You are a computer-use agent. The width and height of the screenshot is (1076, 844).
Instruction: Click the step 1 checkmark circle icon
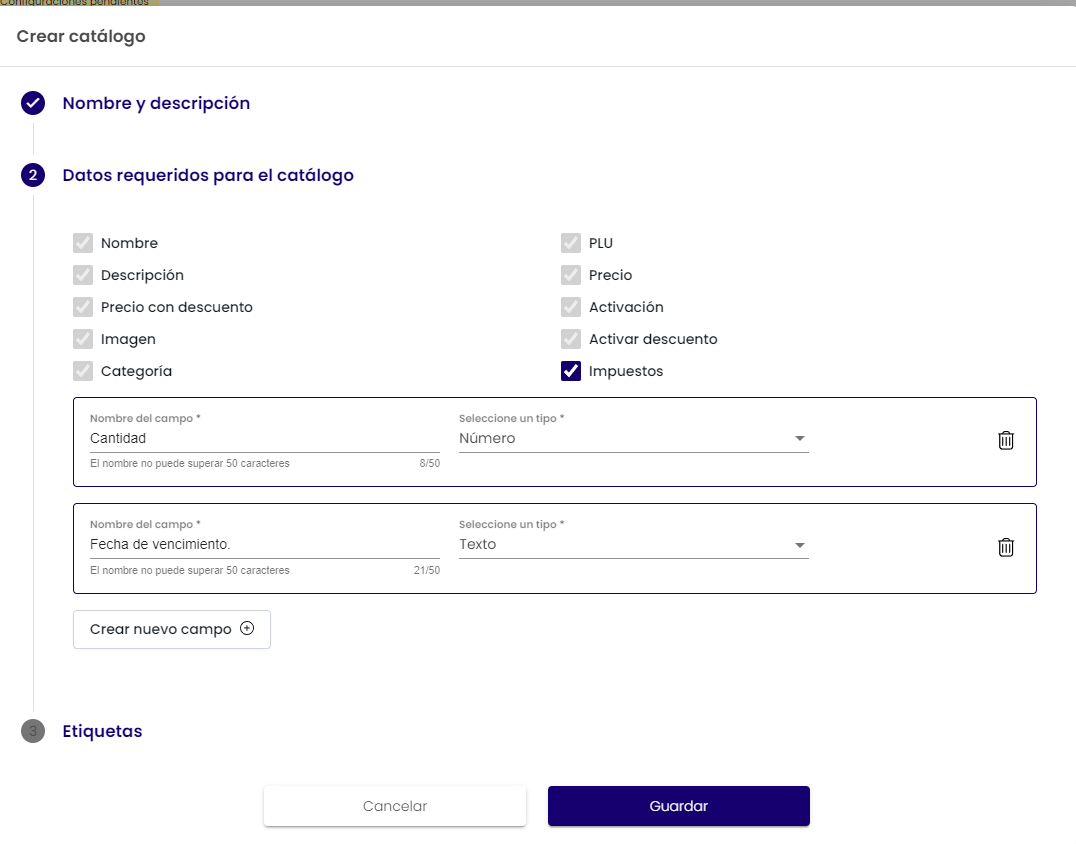[x=33, y=103]
